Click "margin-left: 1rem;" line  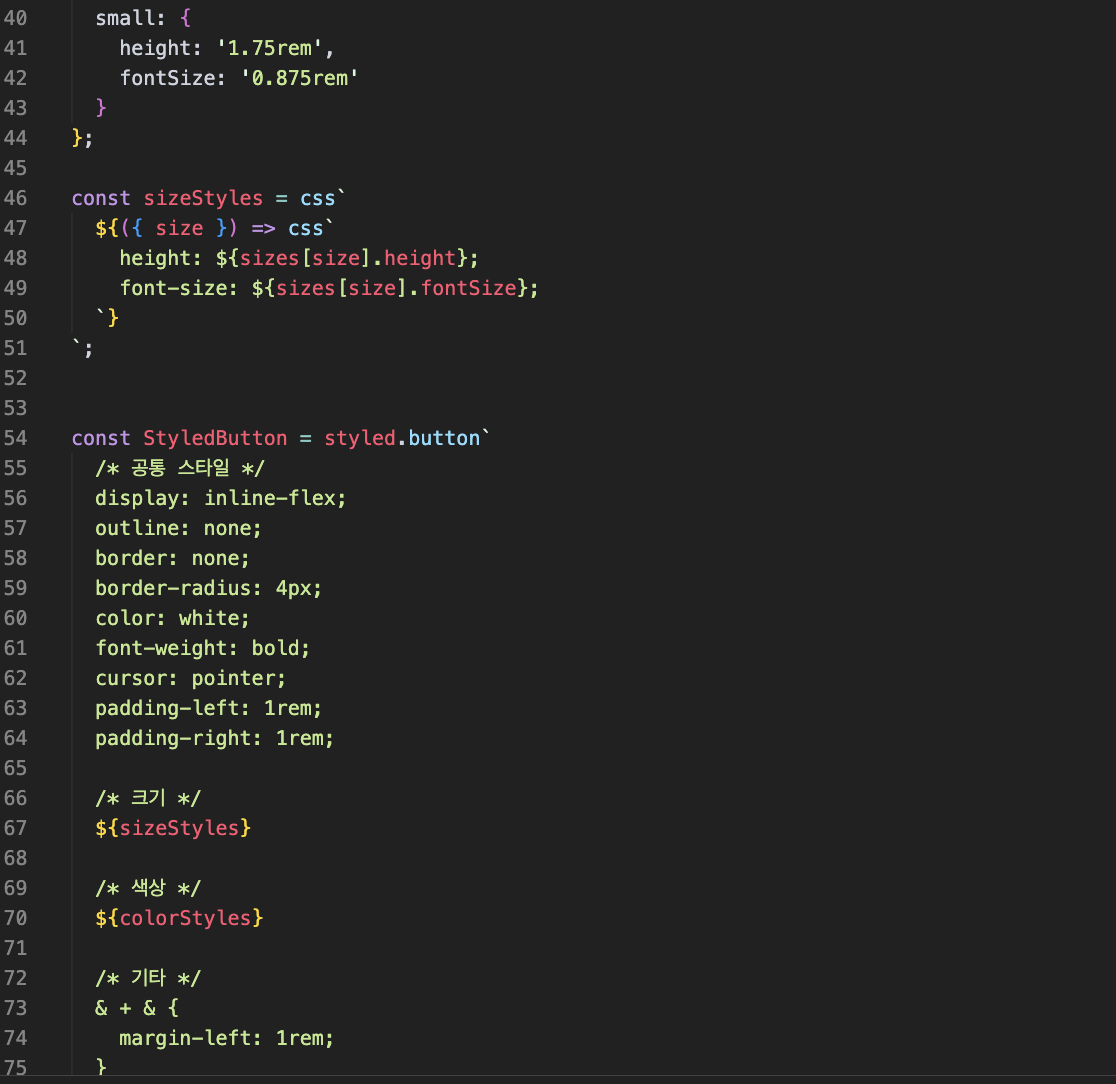point(226,1038)
